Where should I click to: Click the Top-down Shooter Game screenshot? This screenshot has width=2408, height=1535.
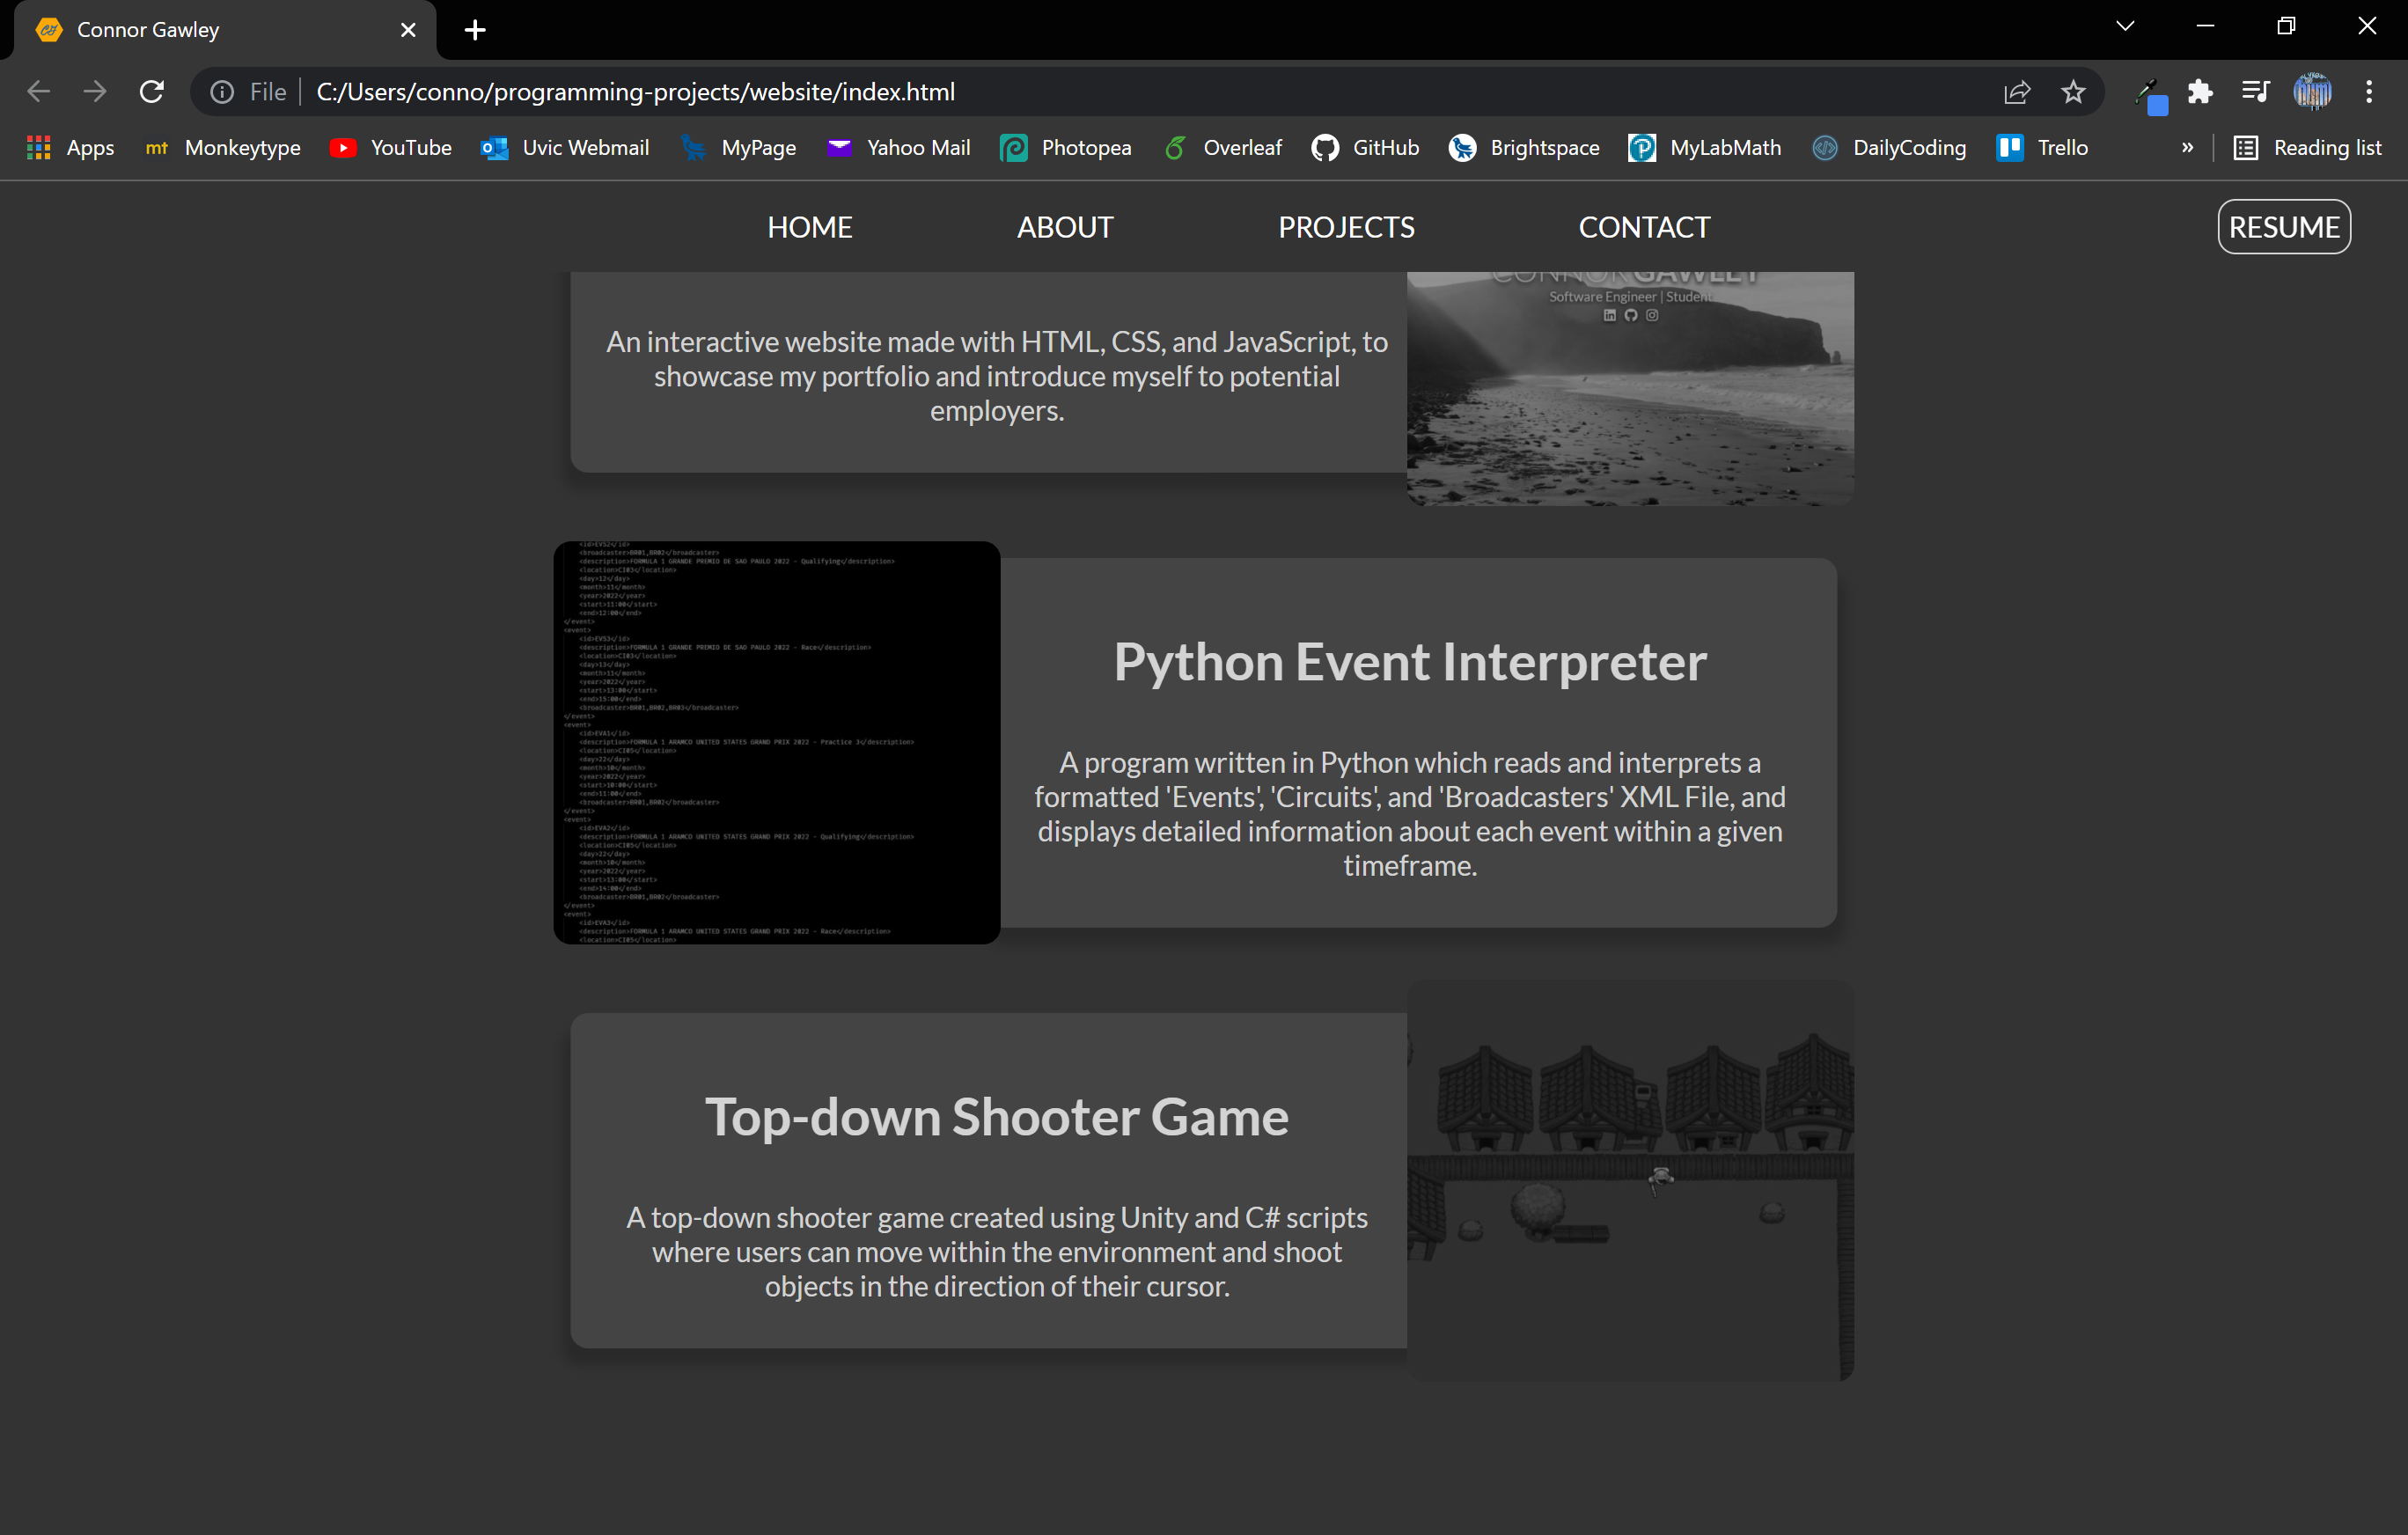(x=1630, y=1181)
